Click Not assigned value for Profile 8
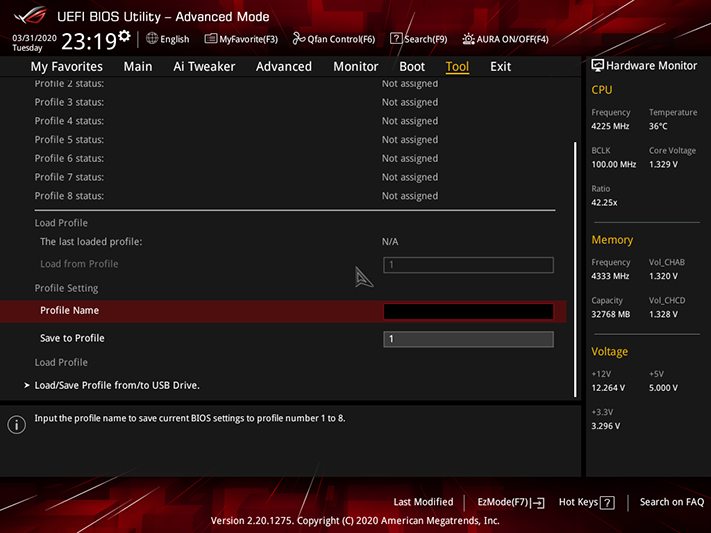Screen dimensions: 711x533 click(x=410, y=196)
